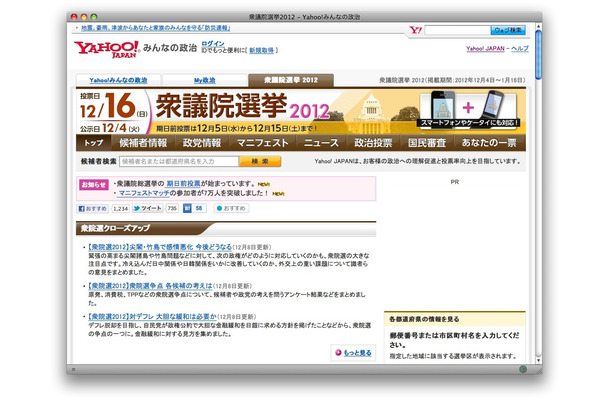Viewport: 610px width, 400px height.
Task: Open the Yahoo! JAPAN link at top right
Action: click(x=485, y=49)
